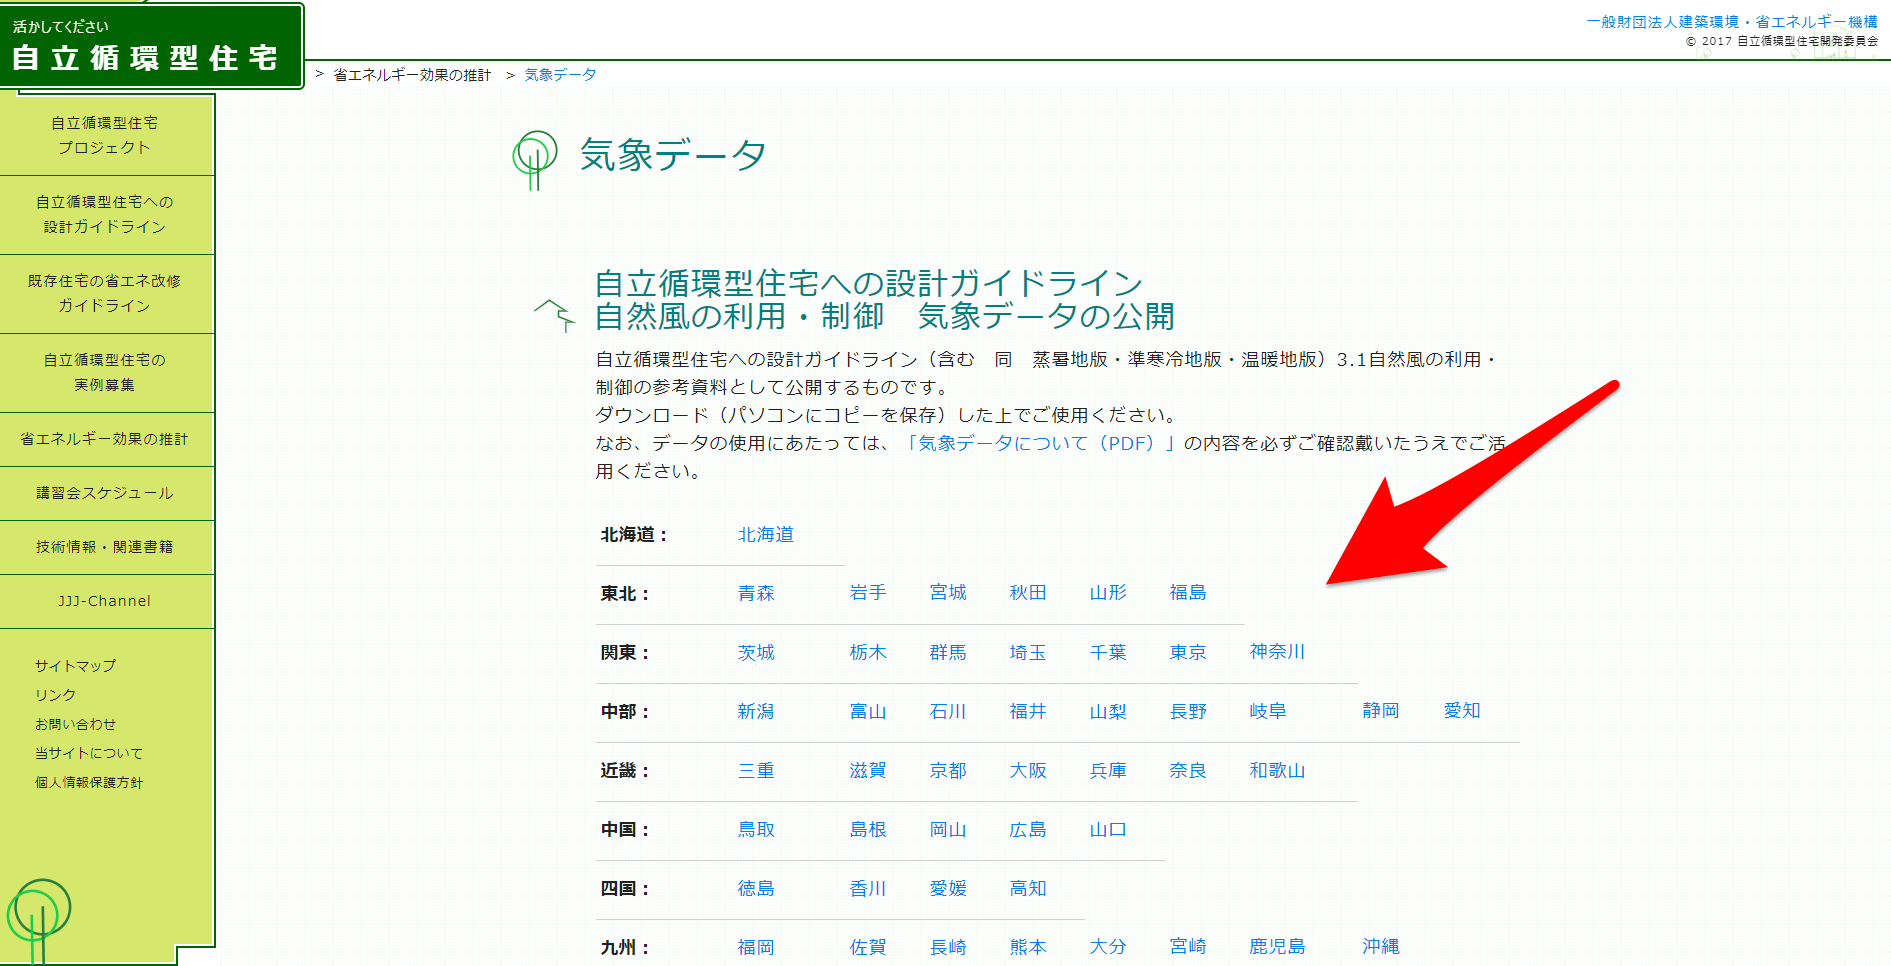Select 青森 in the 東北 row
1891x966 pixels.
(756, 593)
